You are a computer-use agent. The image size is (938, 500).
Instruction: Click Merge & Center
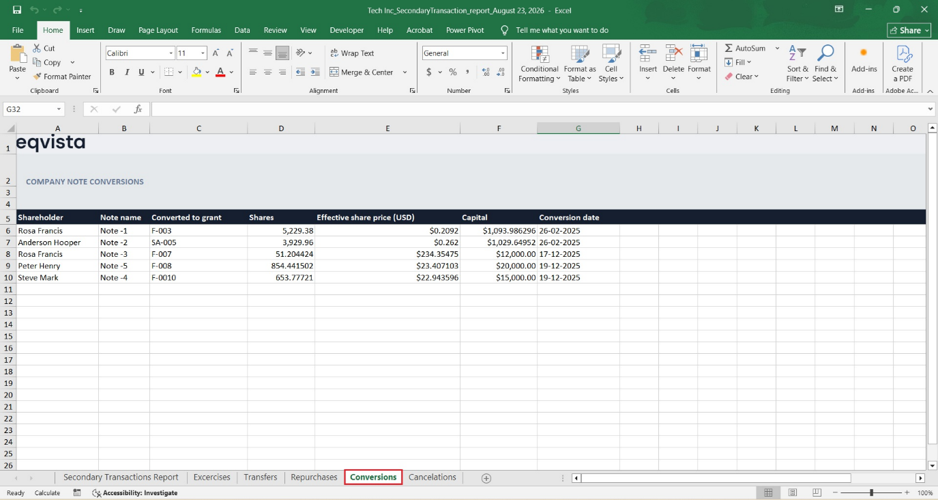coord(361,72)
